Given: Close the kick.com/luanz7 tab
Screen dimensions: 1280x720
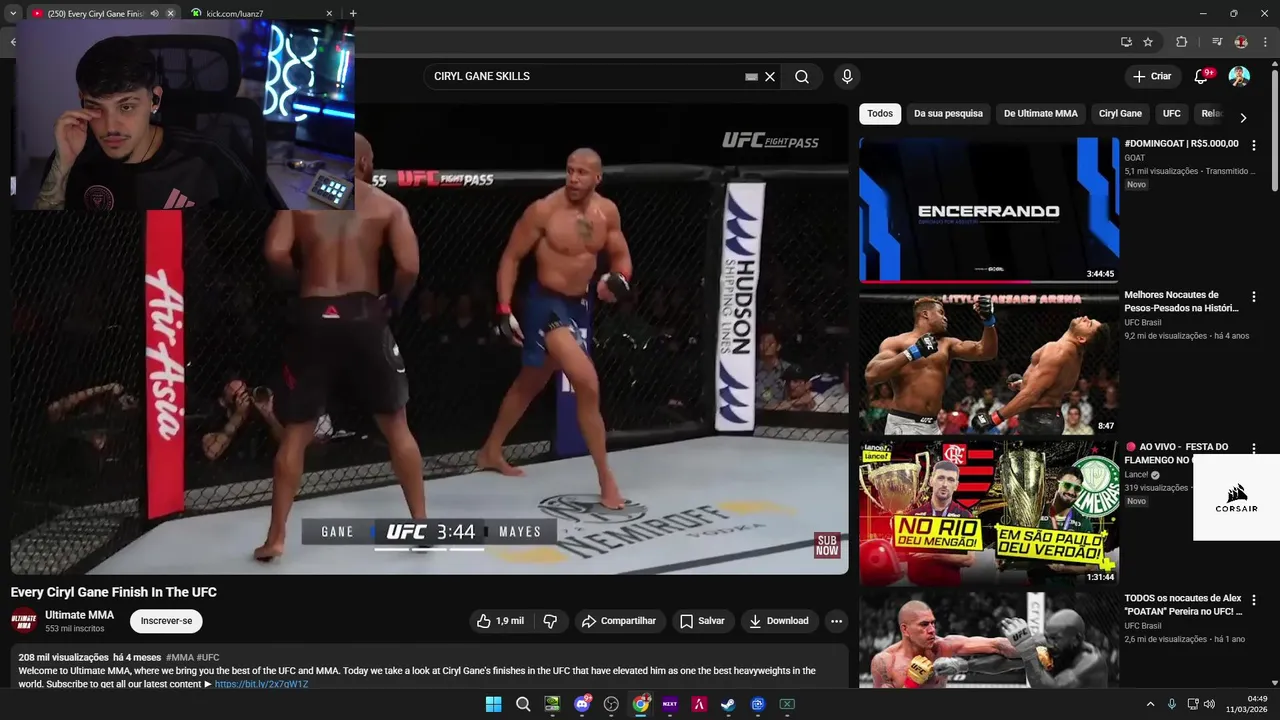Looking at the screenshot, I should coord(329,14).
